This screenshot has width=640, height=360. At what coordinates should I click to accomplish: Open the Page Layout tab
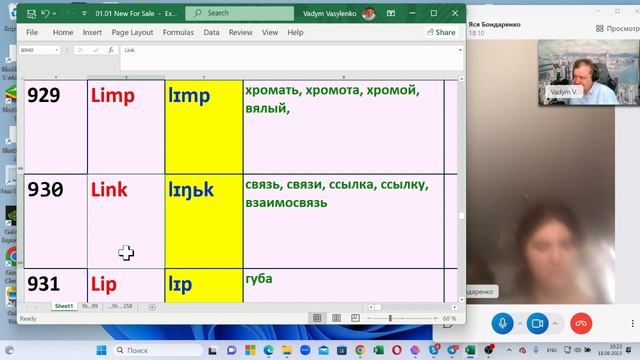coord(132,32)
